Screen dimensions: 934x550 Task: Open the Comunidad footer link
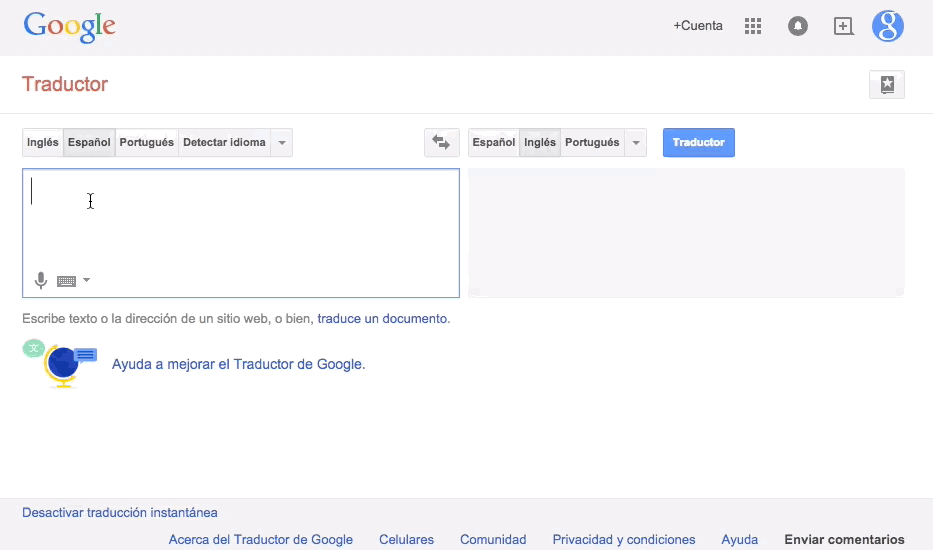coord(493,539)
